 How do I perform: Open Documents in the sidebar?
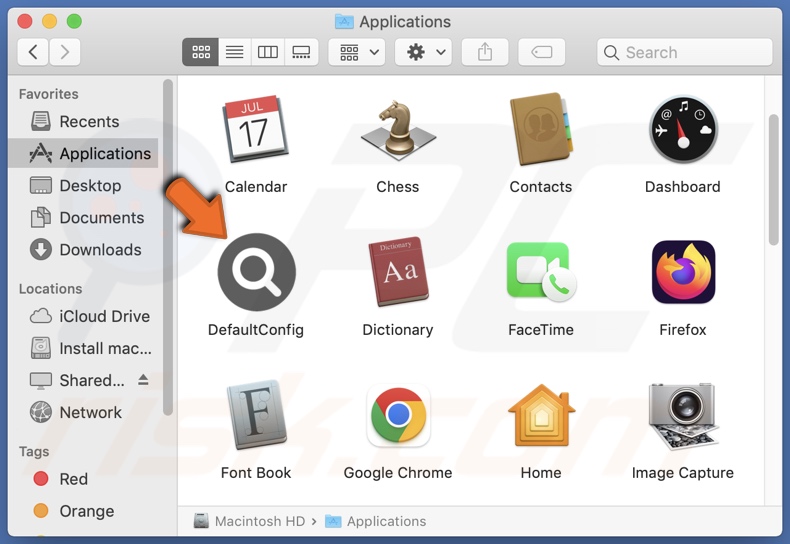84,218
